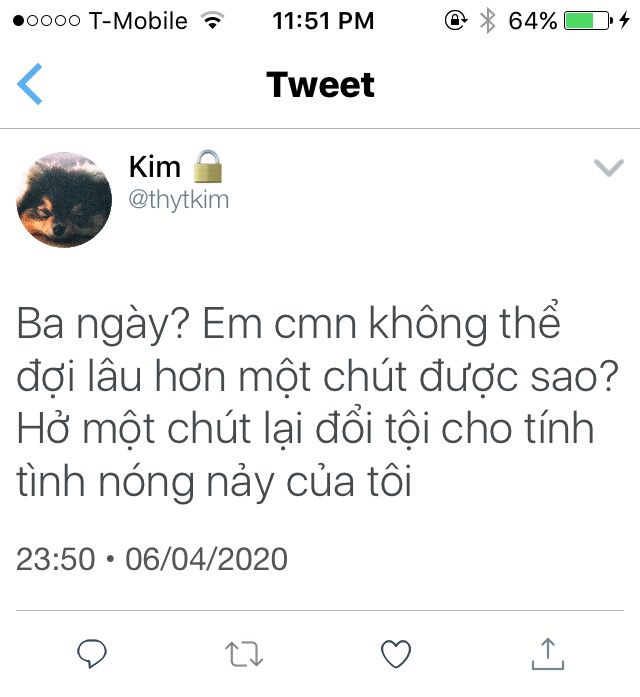Select the display name Kim
Screen dimensions: 640x697
click(155, 167)
